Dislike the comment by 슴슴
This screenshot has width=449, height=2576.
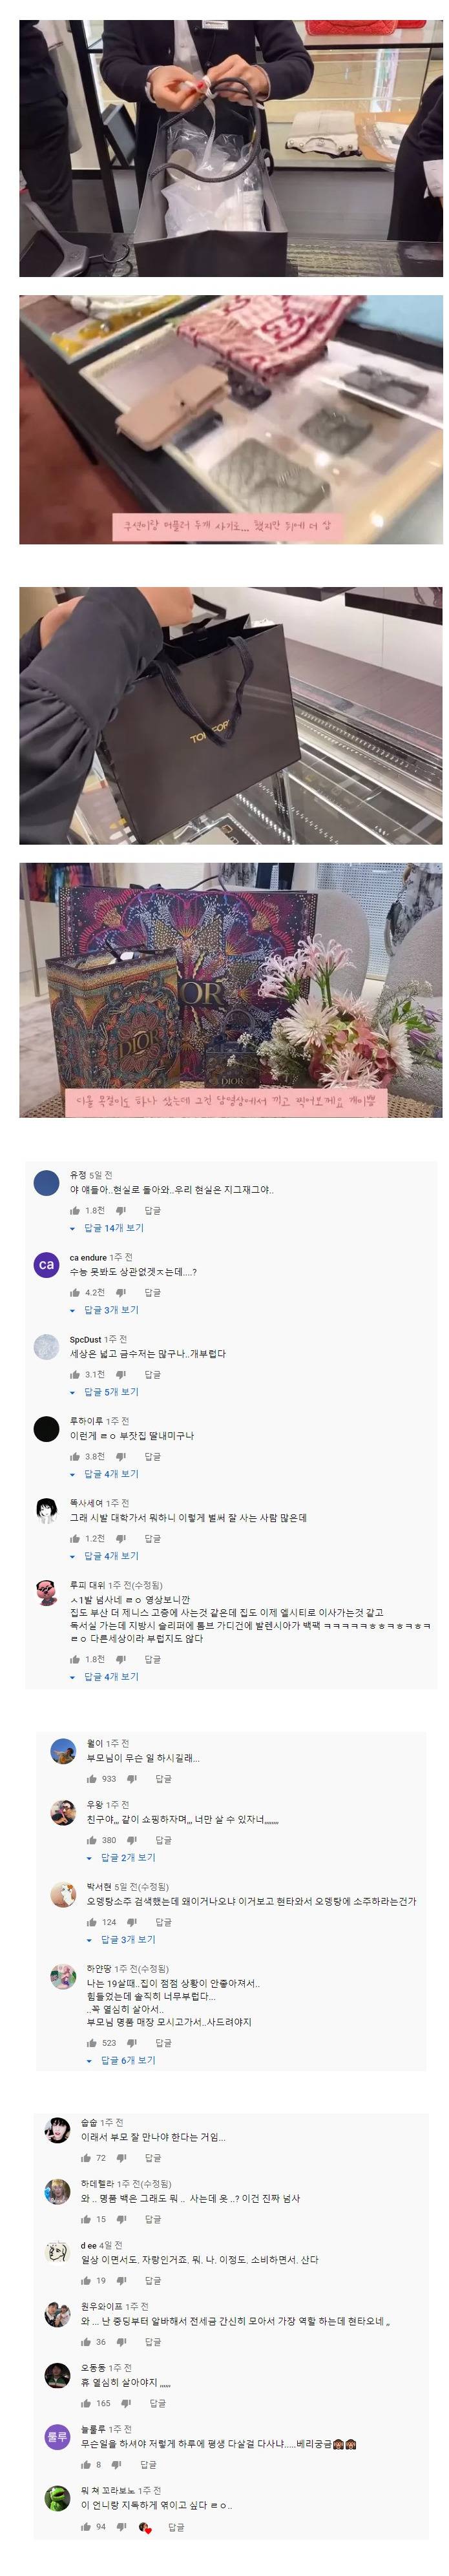point(121,2158)
